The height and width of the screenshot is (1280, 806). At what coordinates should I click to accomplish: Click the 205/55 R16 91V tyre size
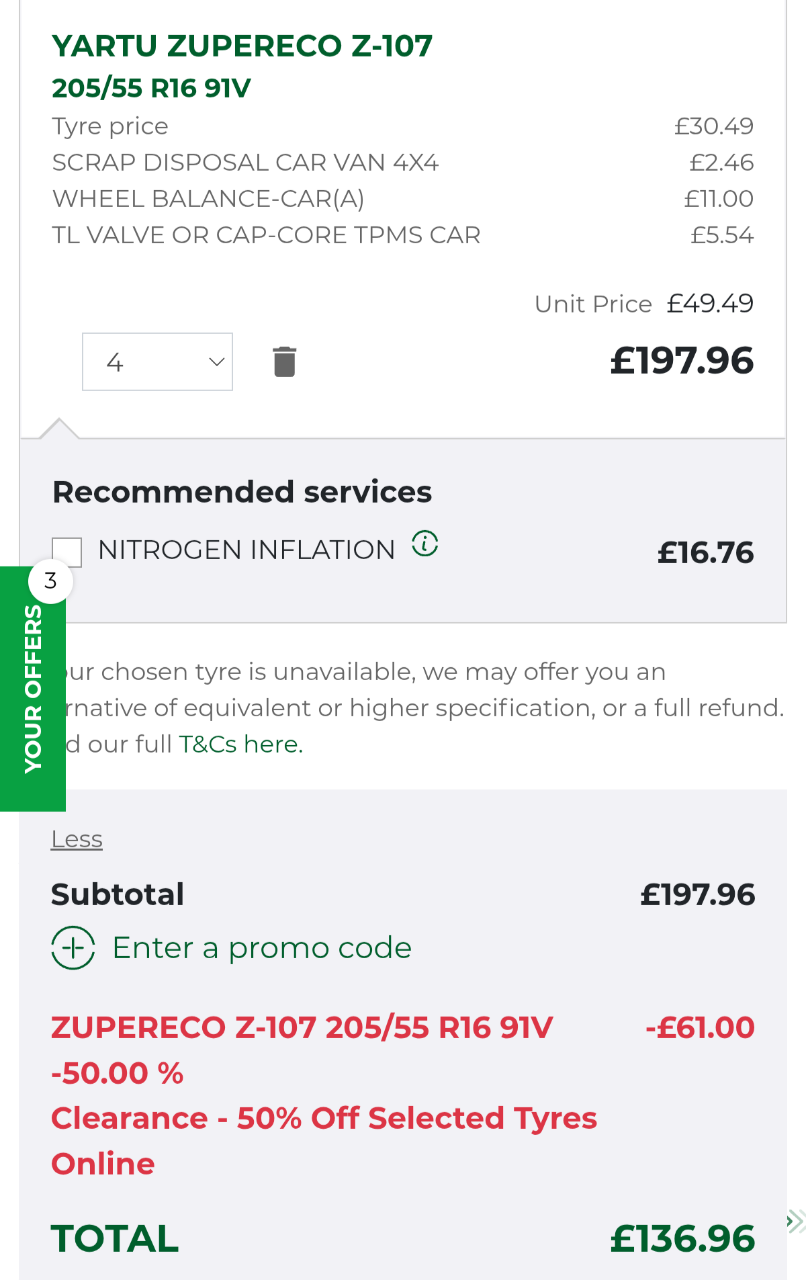tap(151, 89)
